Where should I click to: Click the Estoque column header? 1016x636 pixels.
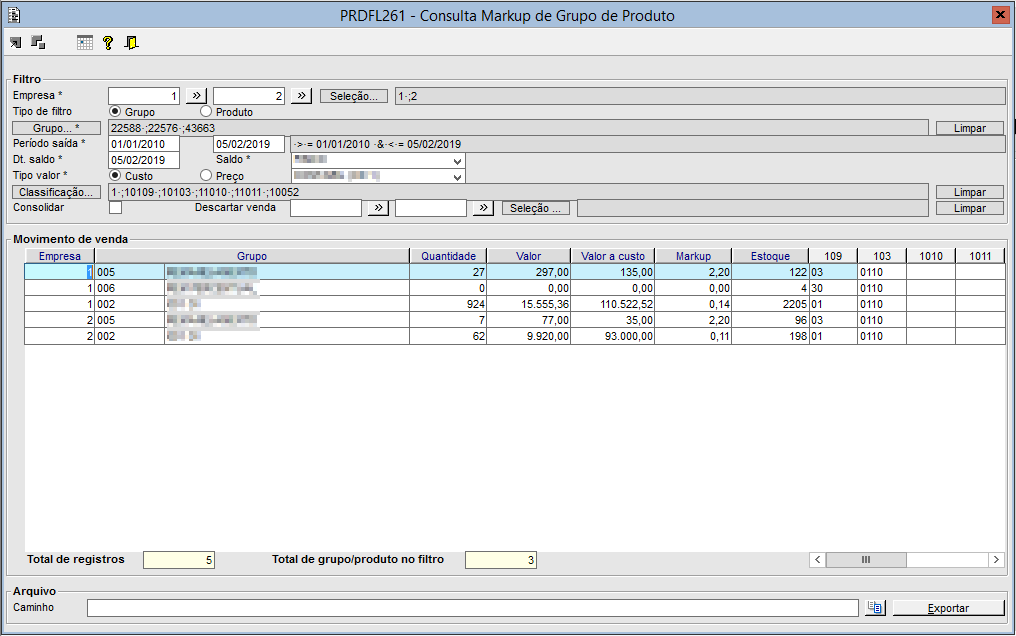tap(770, 256)
